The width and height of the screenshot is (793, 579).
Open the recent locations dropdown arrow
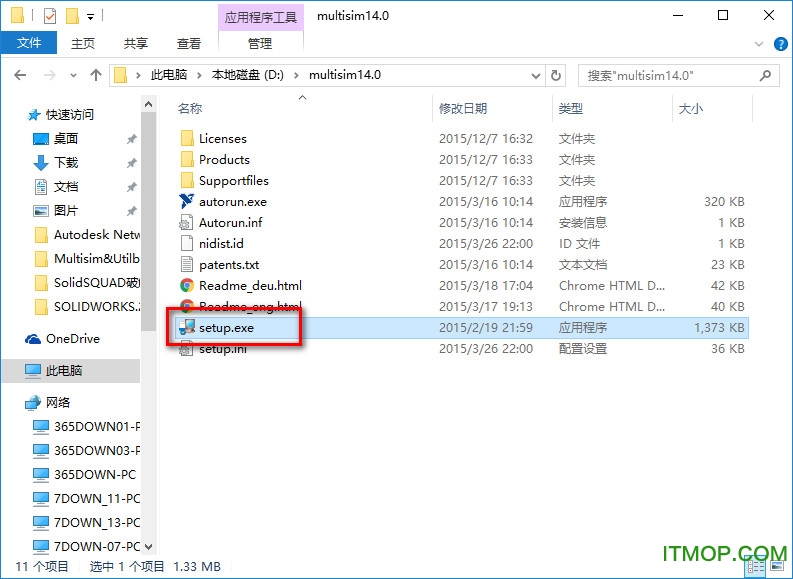73,76
